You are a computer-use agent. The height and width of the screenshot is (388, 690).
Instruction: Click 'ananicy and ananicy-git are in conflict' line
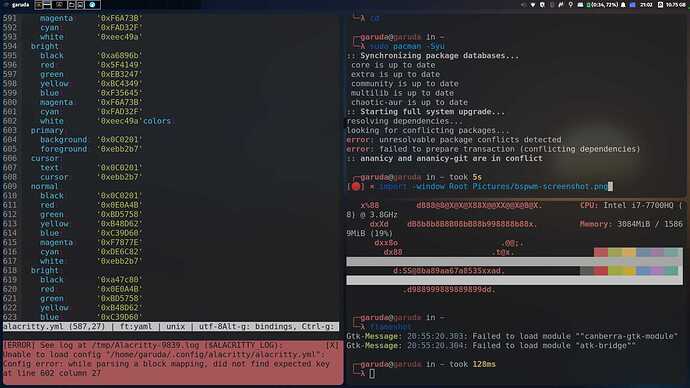451,158
